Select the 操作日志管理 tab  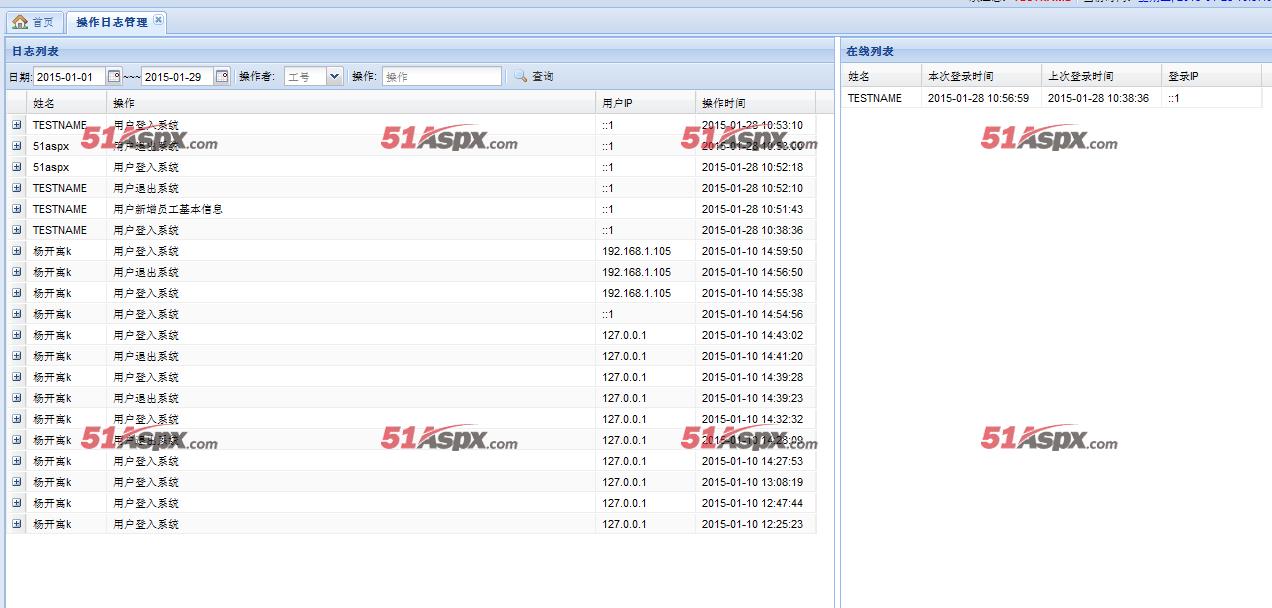click(x=111, y=22)
